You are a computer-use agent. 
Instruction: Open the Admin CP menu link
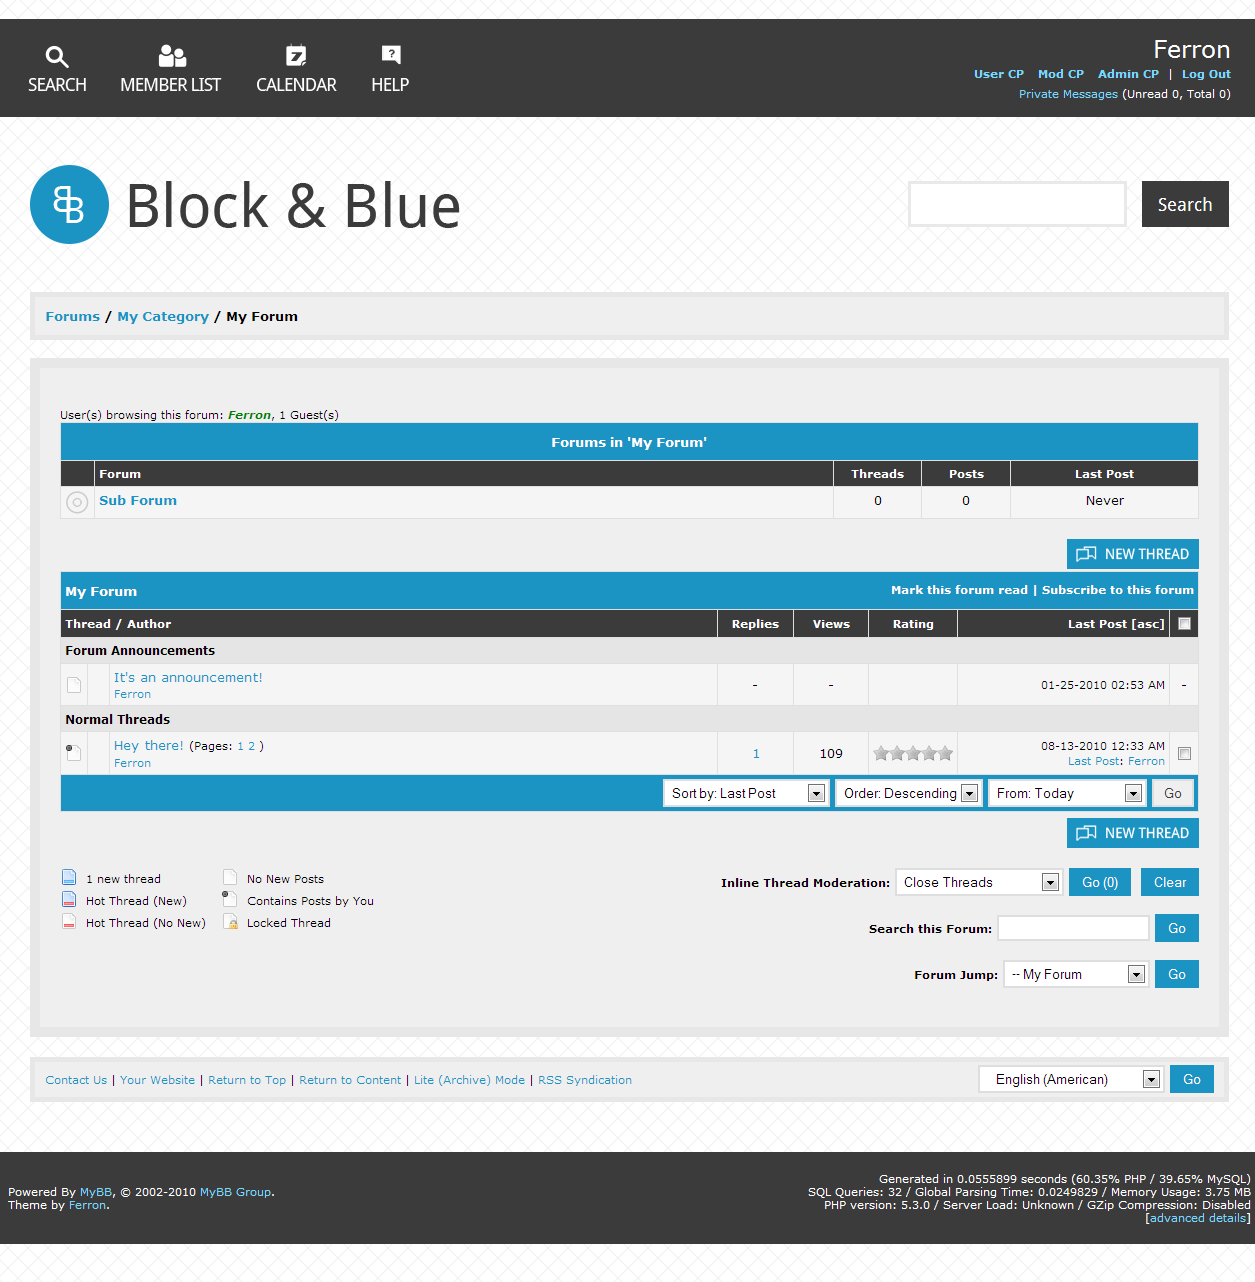[x=1128, y=74]
